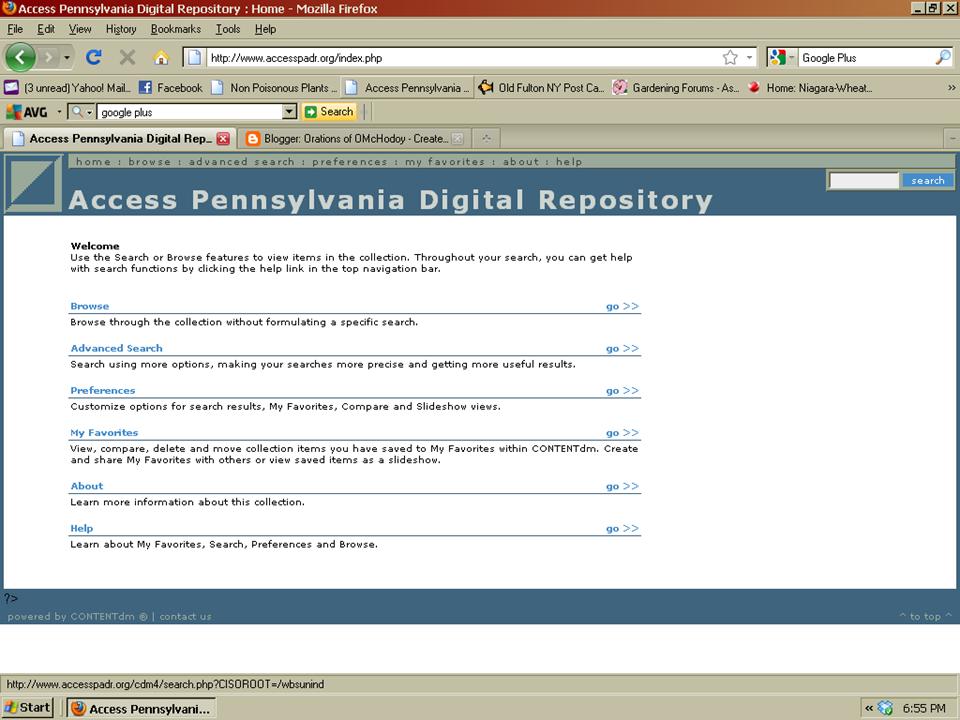Reload the page with the blue Reload icon
Image resolution: width=960 pixels, height=720 pixels.
tap(94, 58)
